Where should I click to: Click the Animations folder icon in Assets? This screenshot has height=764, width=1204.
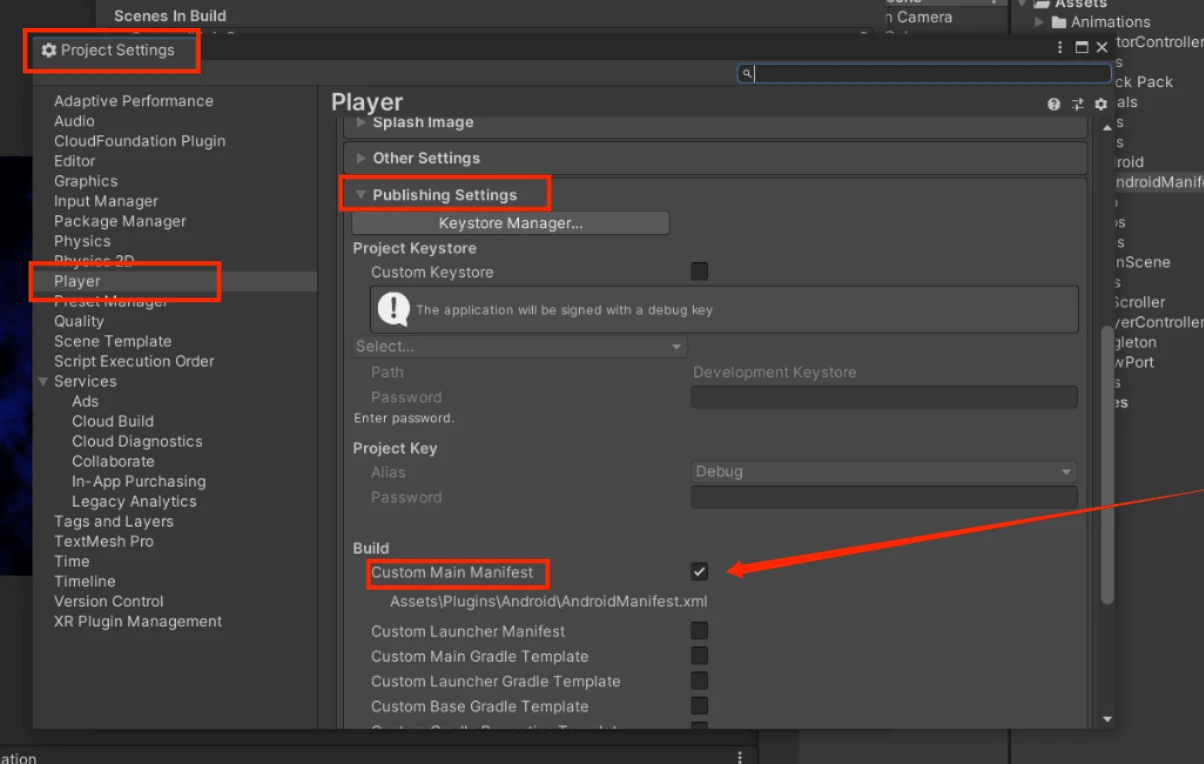[1059, 22]
